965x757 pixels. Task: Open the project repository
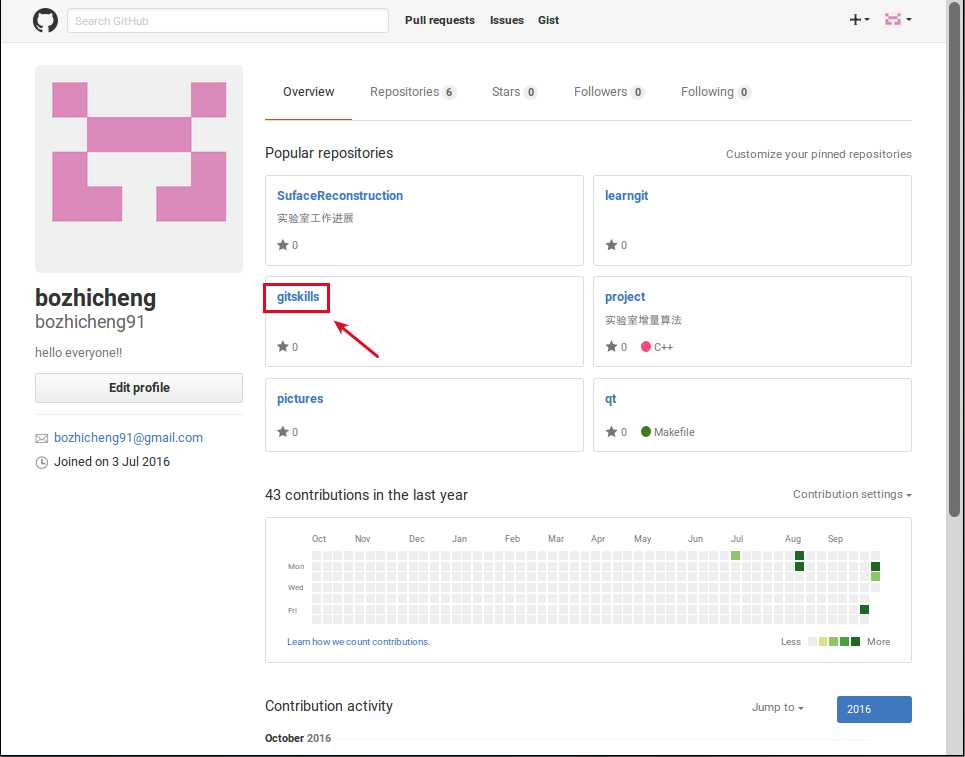tap(625, 297)
